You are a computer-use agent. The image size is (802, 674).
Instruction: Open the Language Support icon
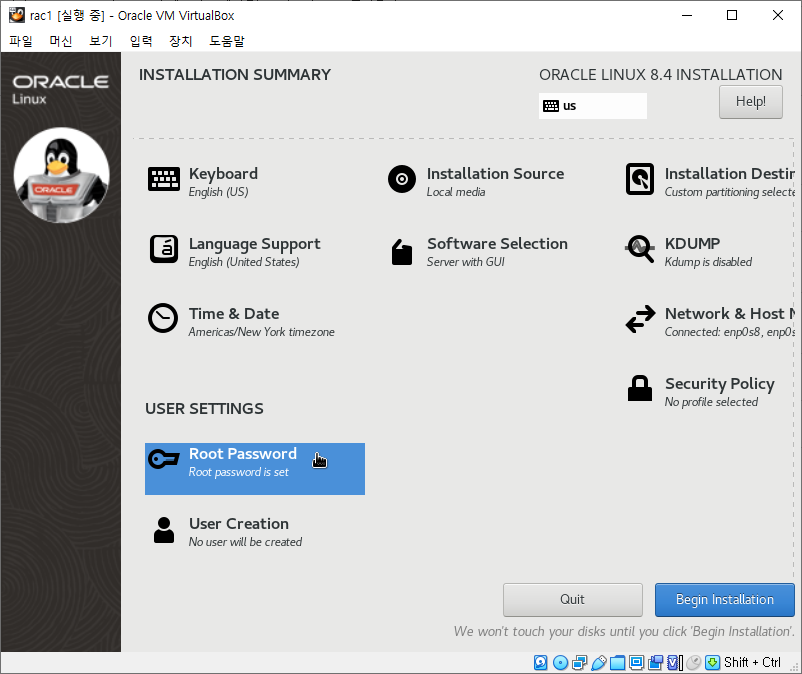tap(164, 249)
